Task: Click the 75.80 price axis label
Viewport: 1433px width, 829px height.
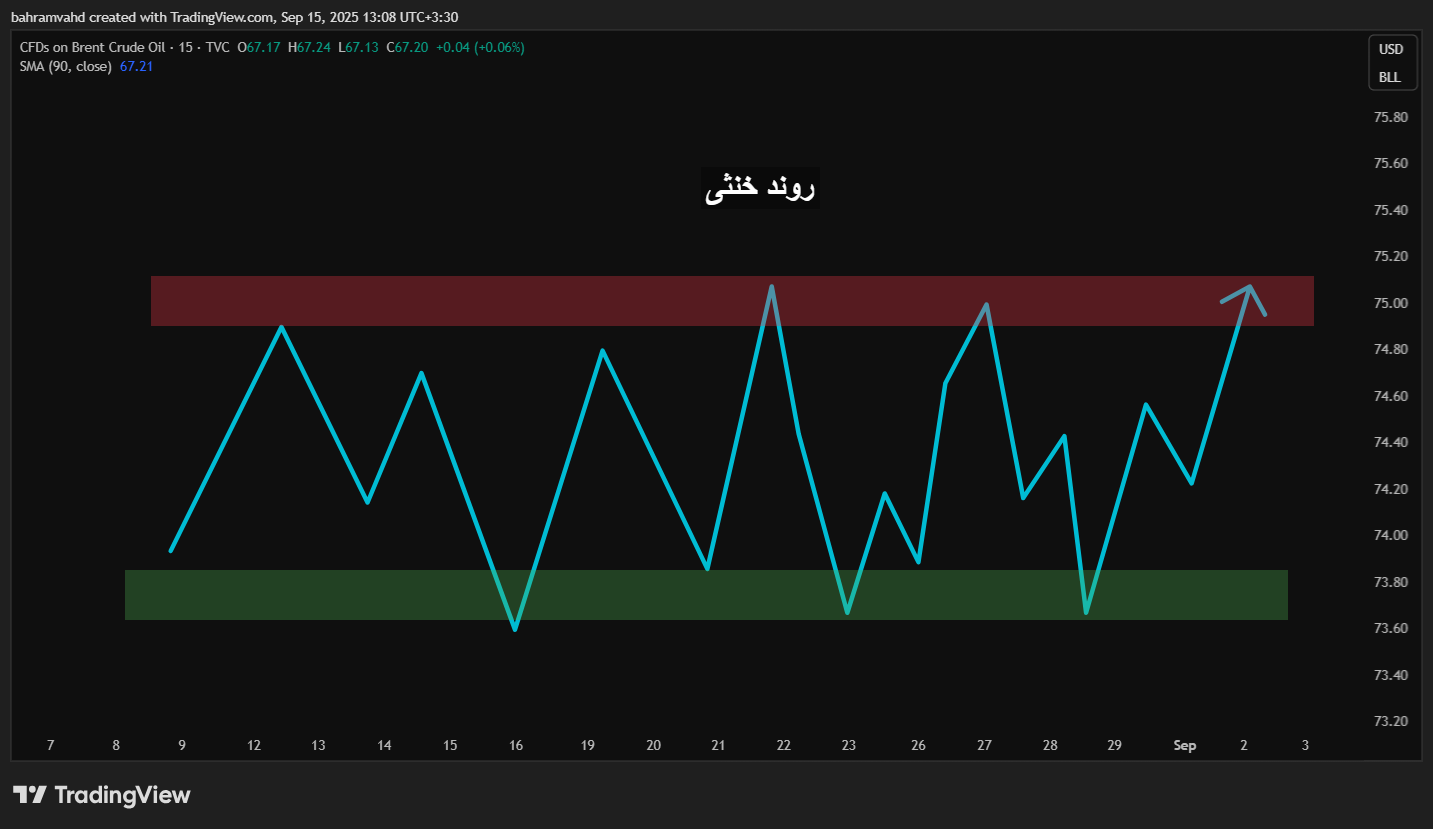Action: pyautogui.click(x=1390, y=117)
